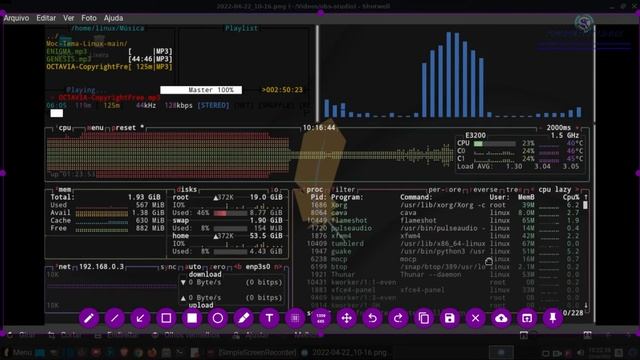
Task: Open the Editar menu
Action: 46,18
